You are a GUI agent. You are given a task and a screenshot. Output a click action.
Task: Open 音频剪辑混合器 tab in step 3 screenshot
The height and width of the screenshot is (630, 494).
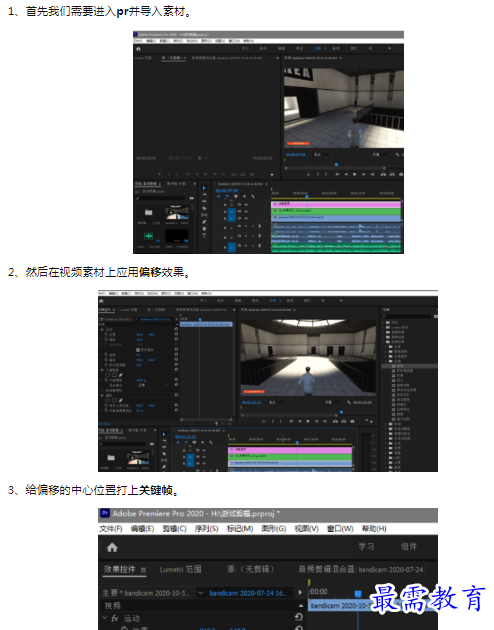click(x=360, y=570)
